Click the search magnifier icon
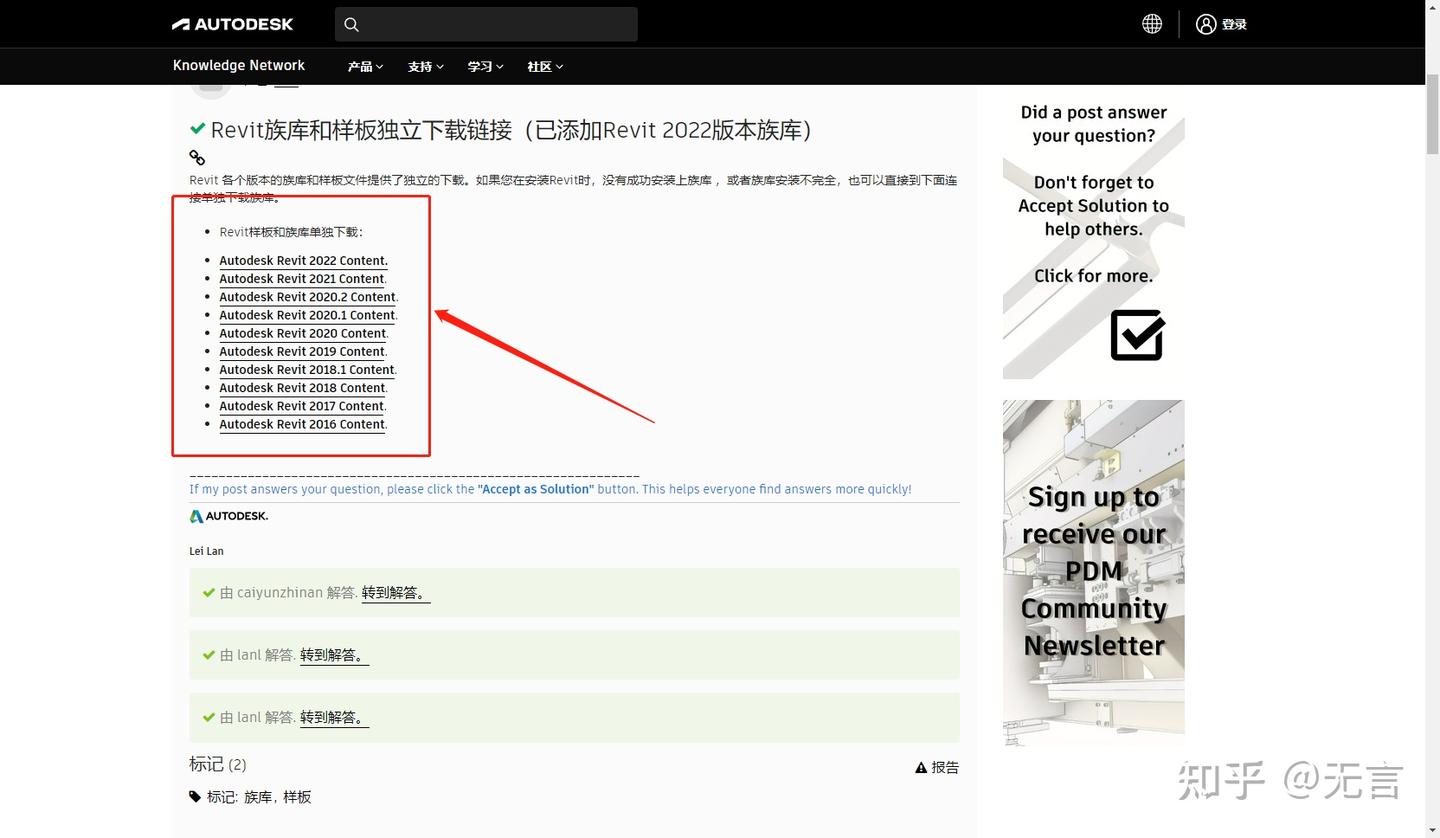1440x838 pixels. (351, 24)
